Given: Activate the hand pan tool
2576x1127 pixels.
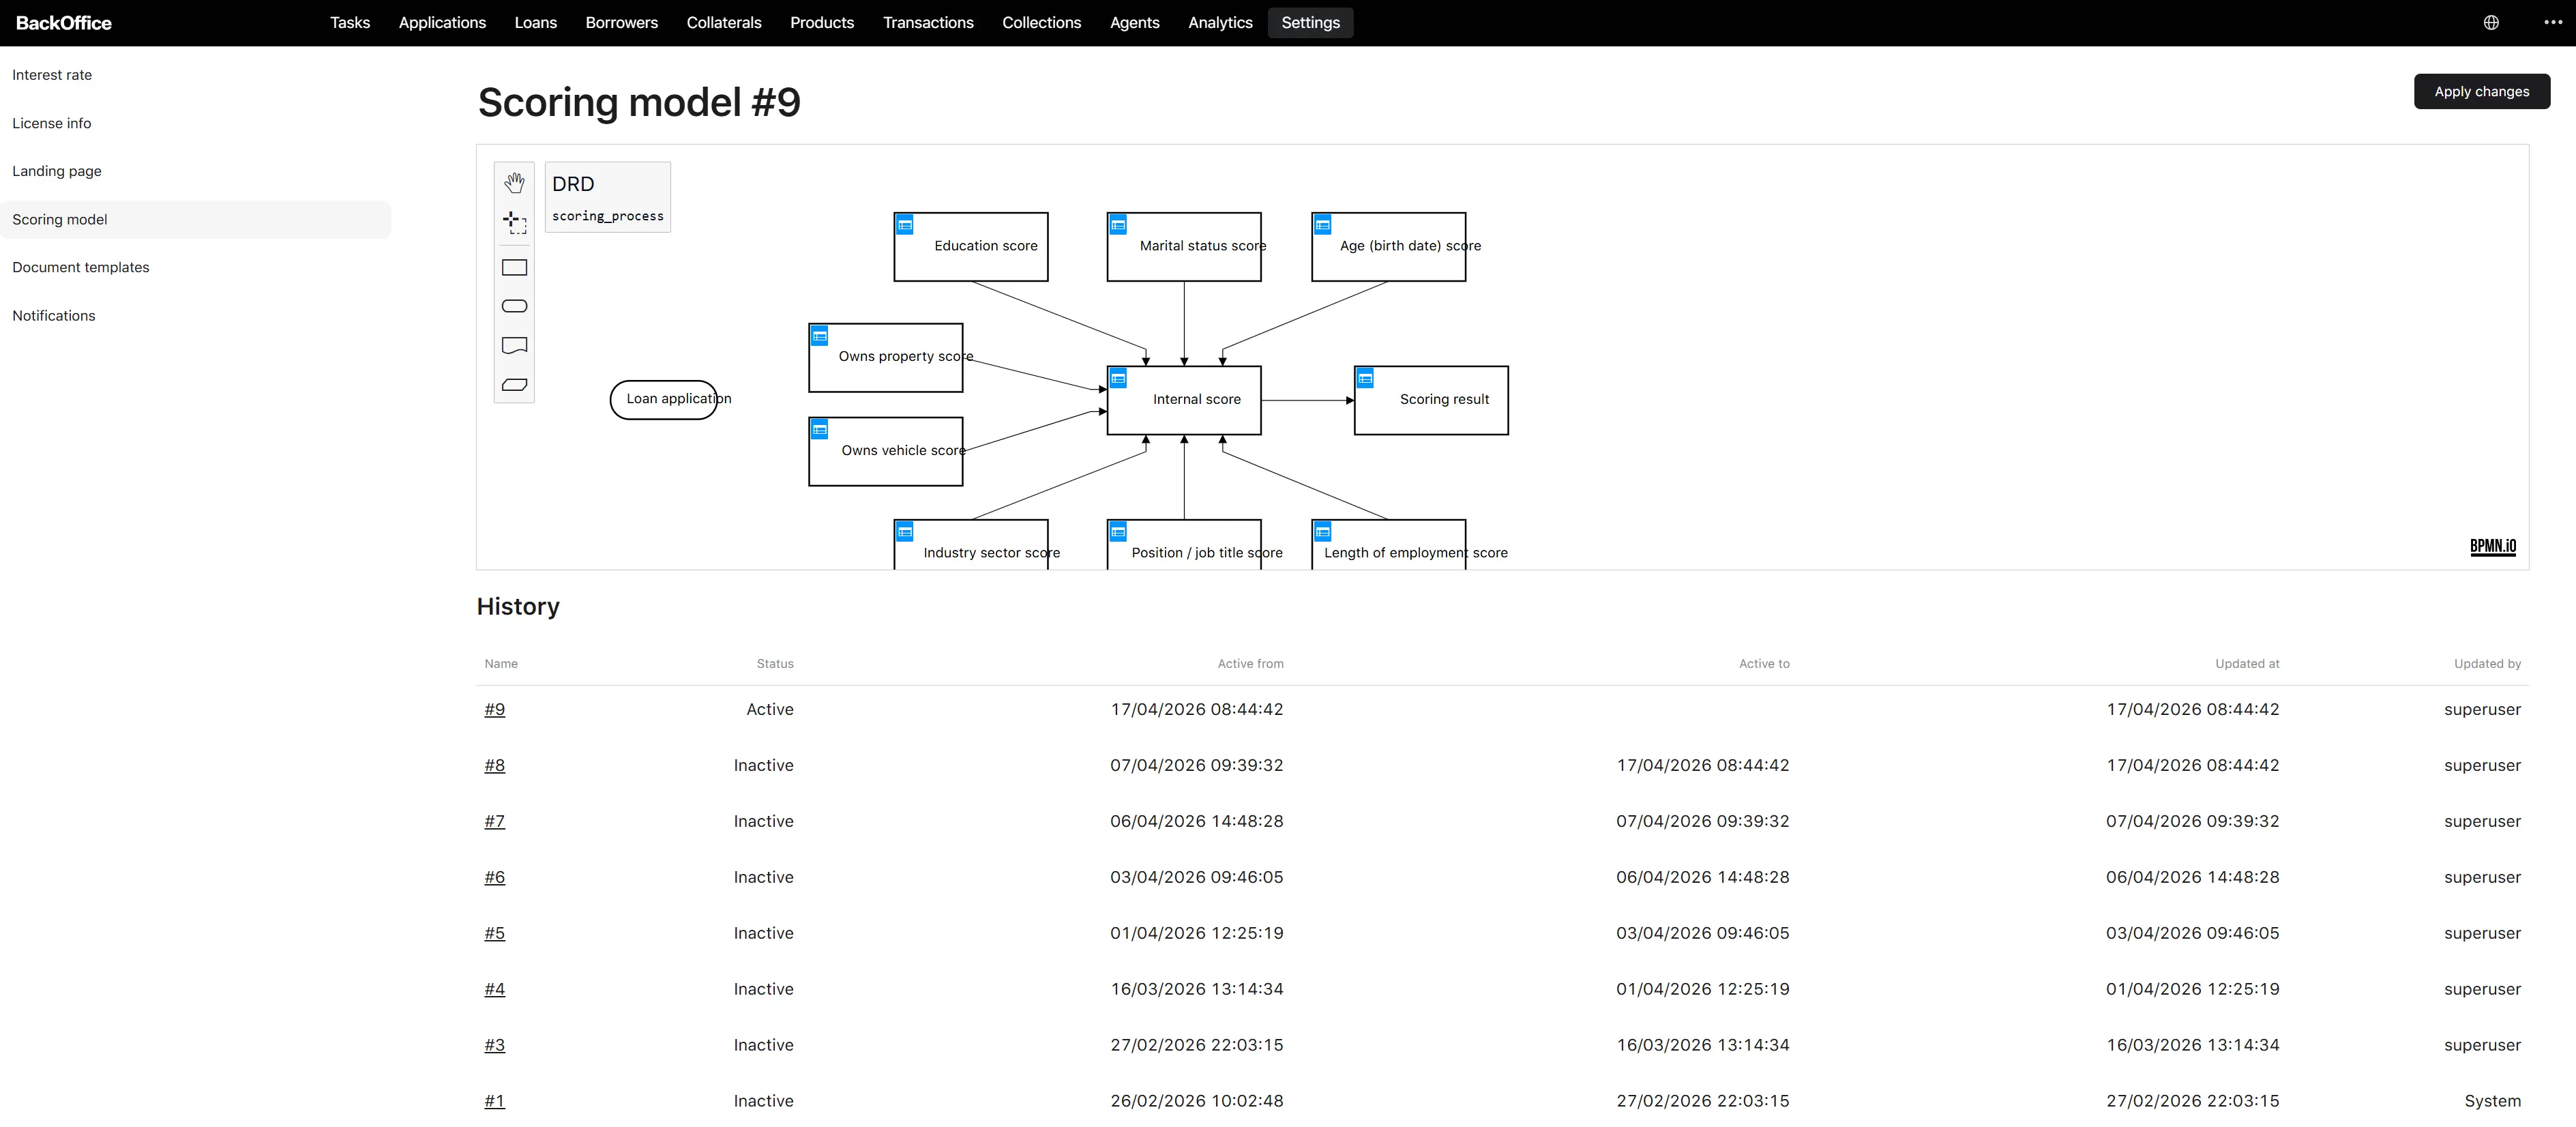Looking at the screenshot, I should click(x=514, y=182).
